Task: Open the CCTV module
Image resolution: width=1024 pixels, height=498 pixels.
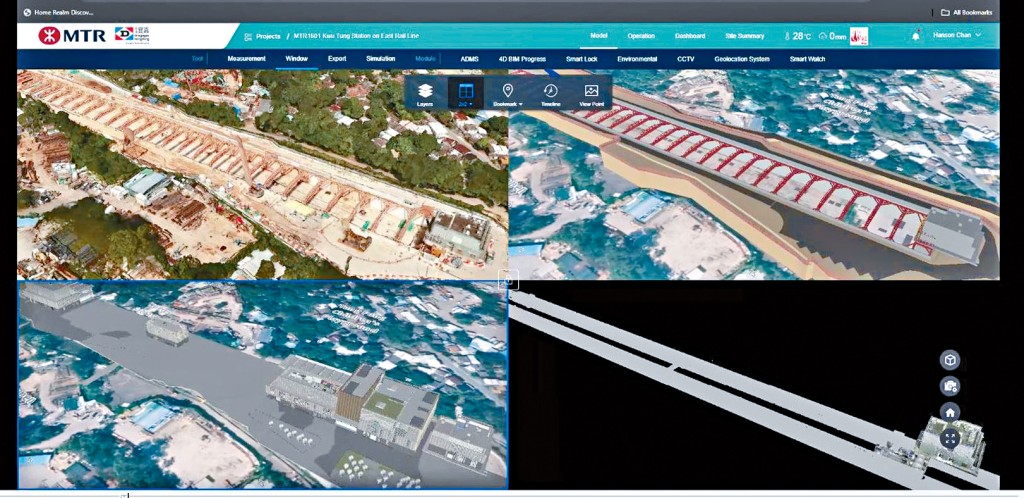Action: [x=686, y=59]
